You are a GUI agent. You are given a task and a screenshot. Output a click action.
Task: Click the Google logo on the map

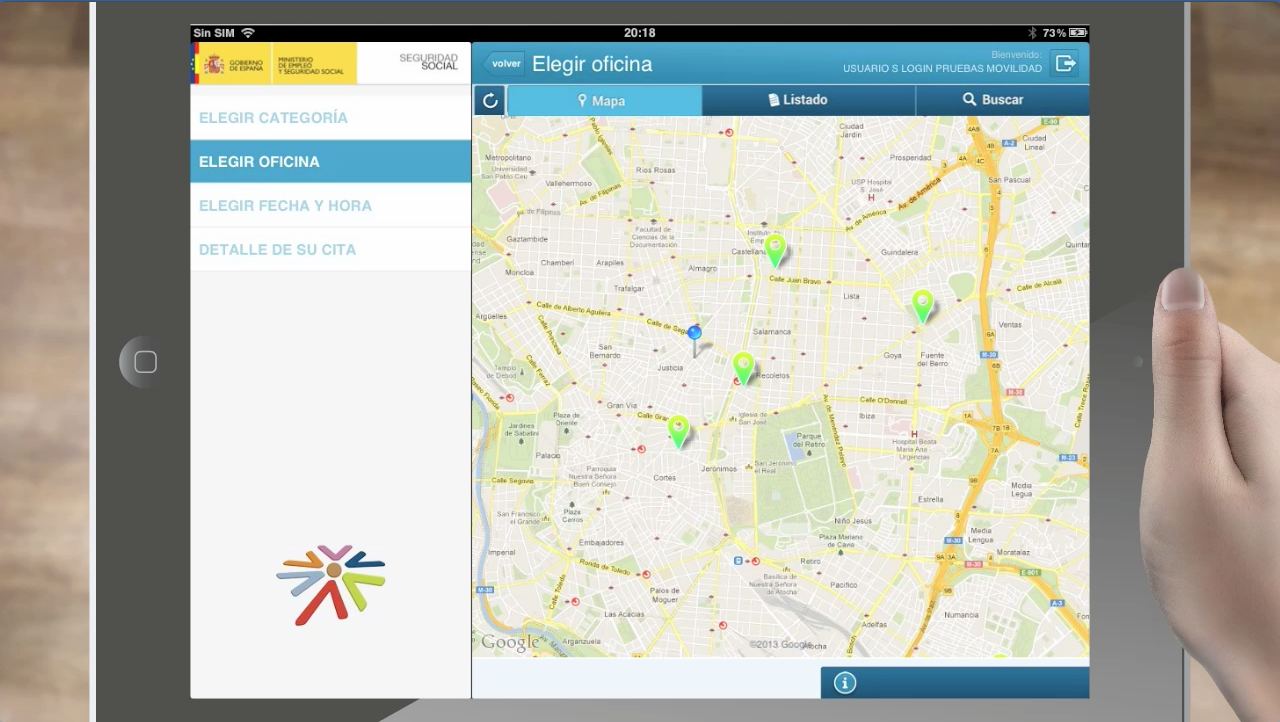pyautogui.click(x=510, y=643)
